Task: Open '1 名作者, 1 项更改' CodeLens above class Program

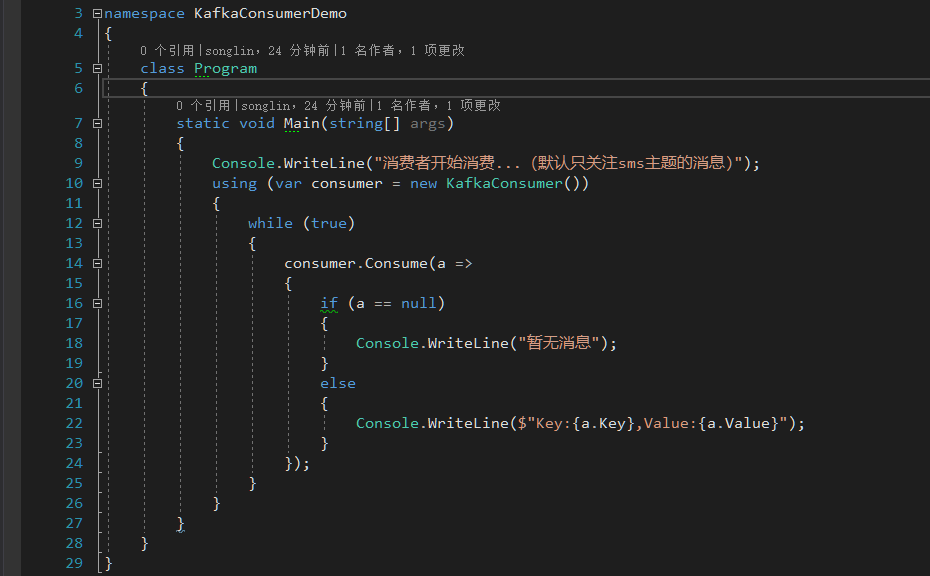Action: click(403, 50)
